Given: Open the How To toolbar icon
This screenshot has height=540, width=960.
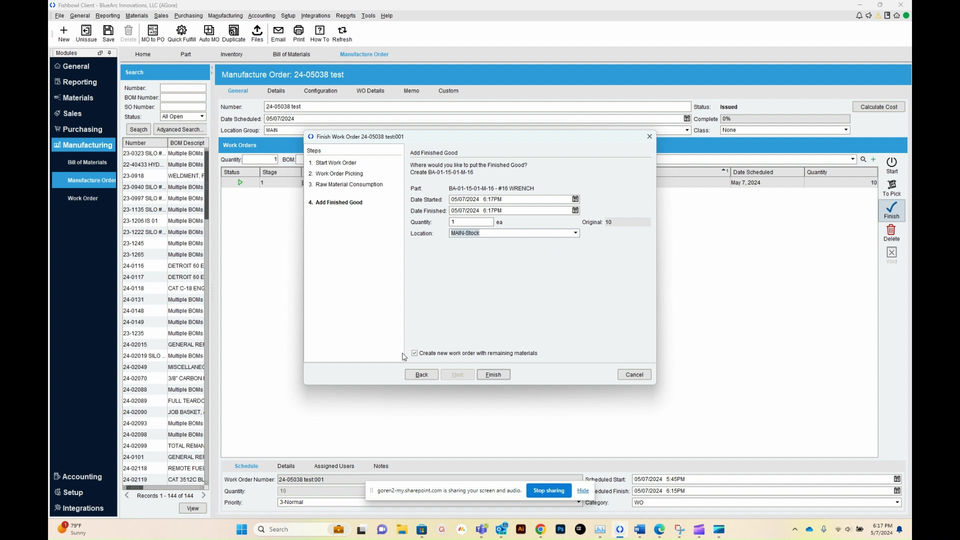Looking at the screenshot, I should click(320, 34).
